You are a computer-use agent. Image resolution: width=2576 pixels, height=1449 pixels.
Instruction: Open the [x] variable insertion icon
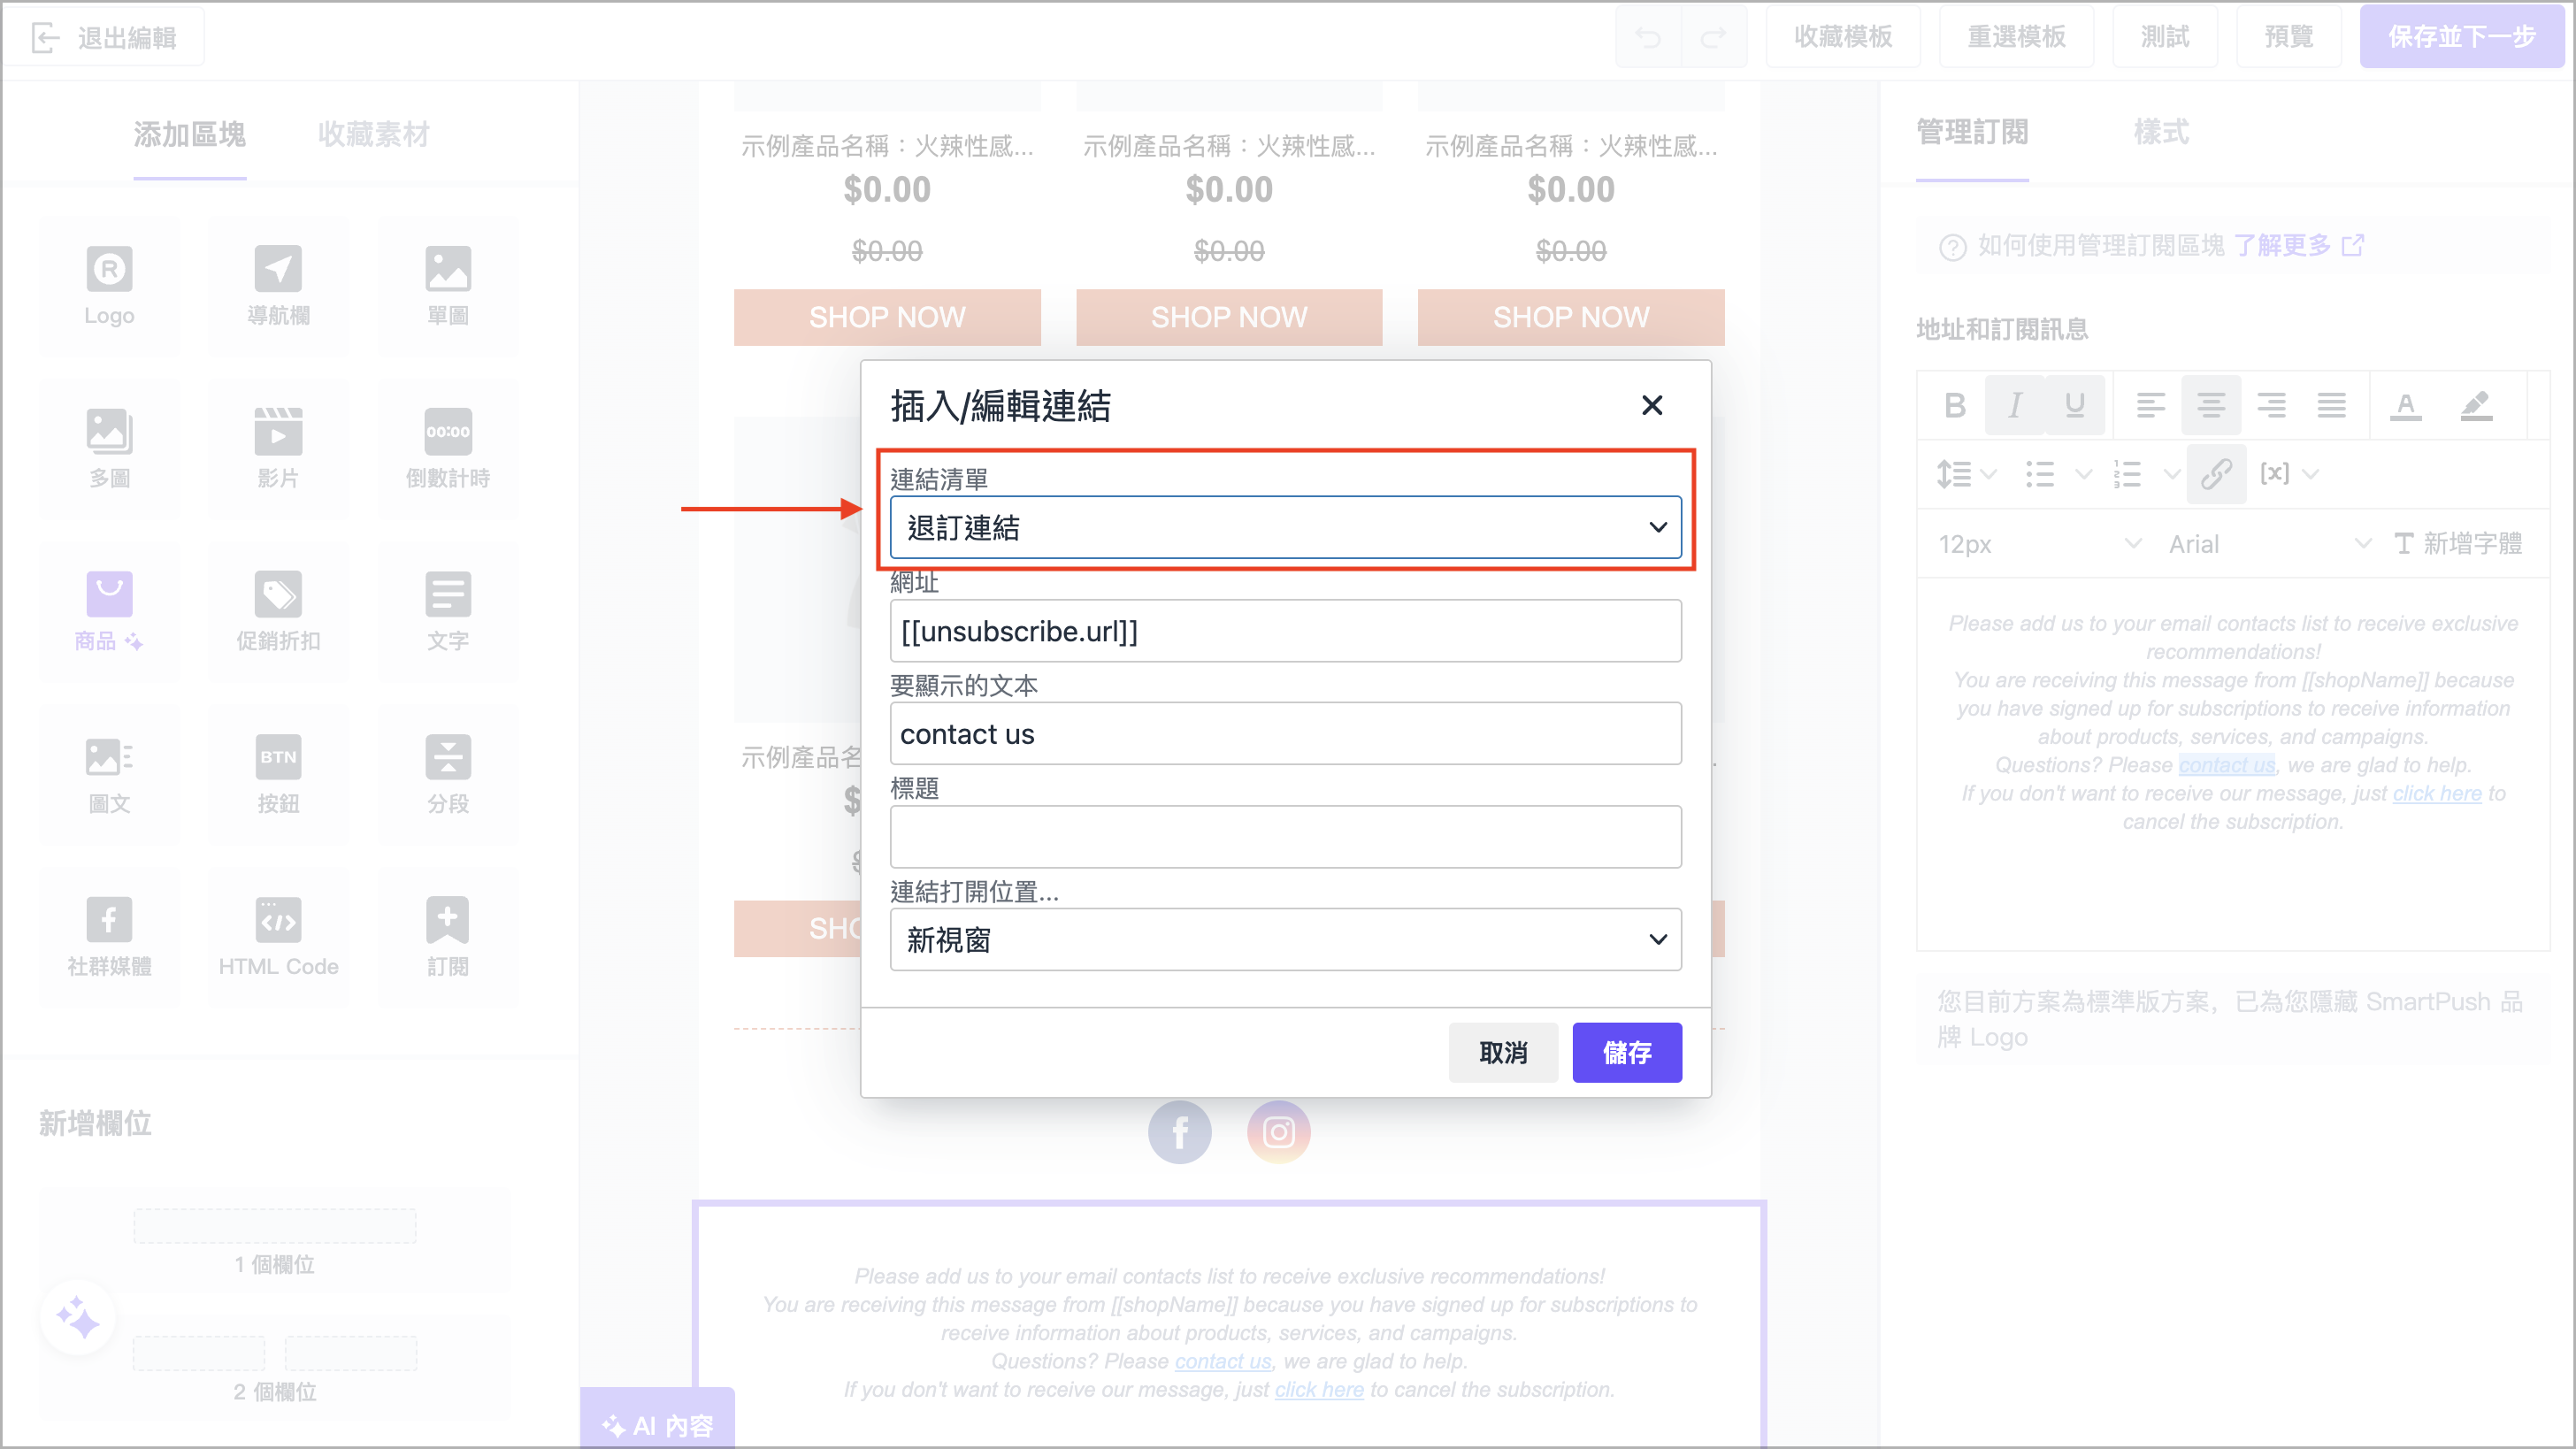2277,474
